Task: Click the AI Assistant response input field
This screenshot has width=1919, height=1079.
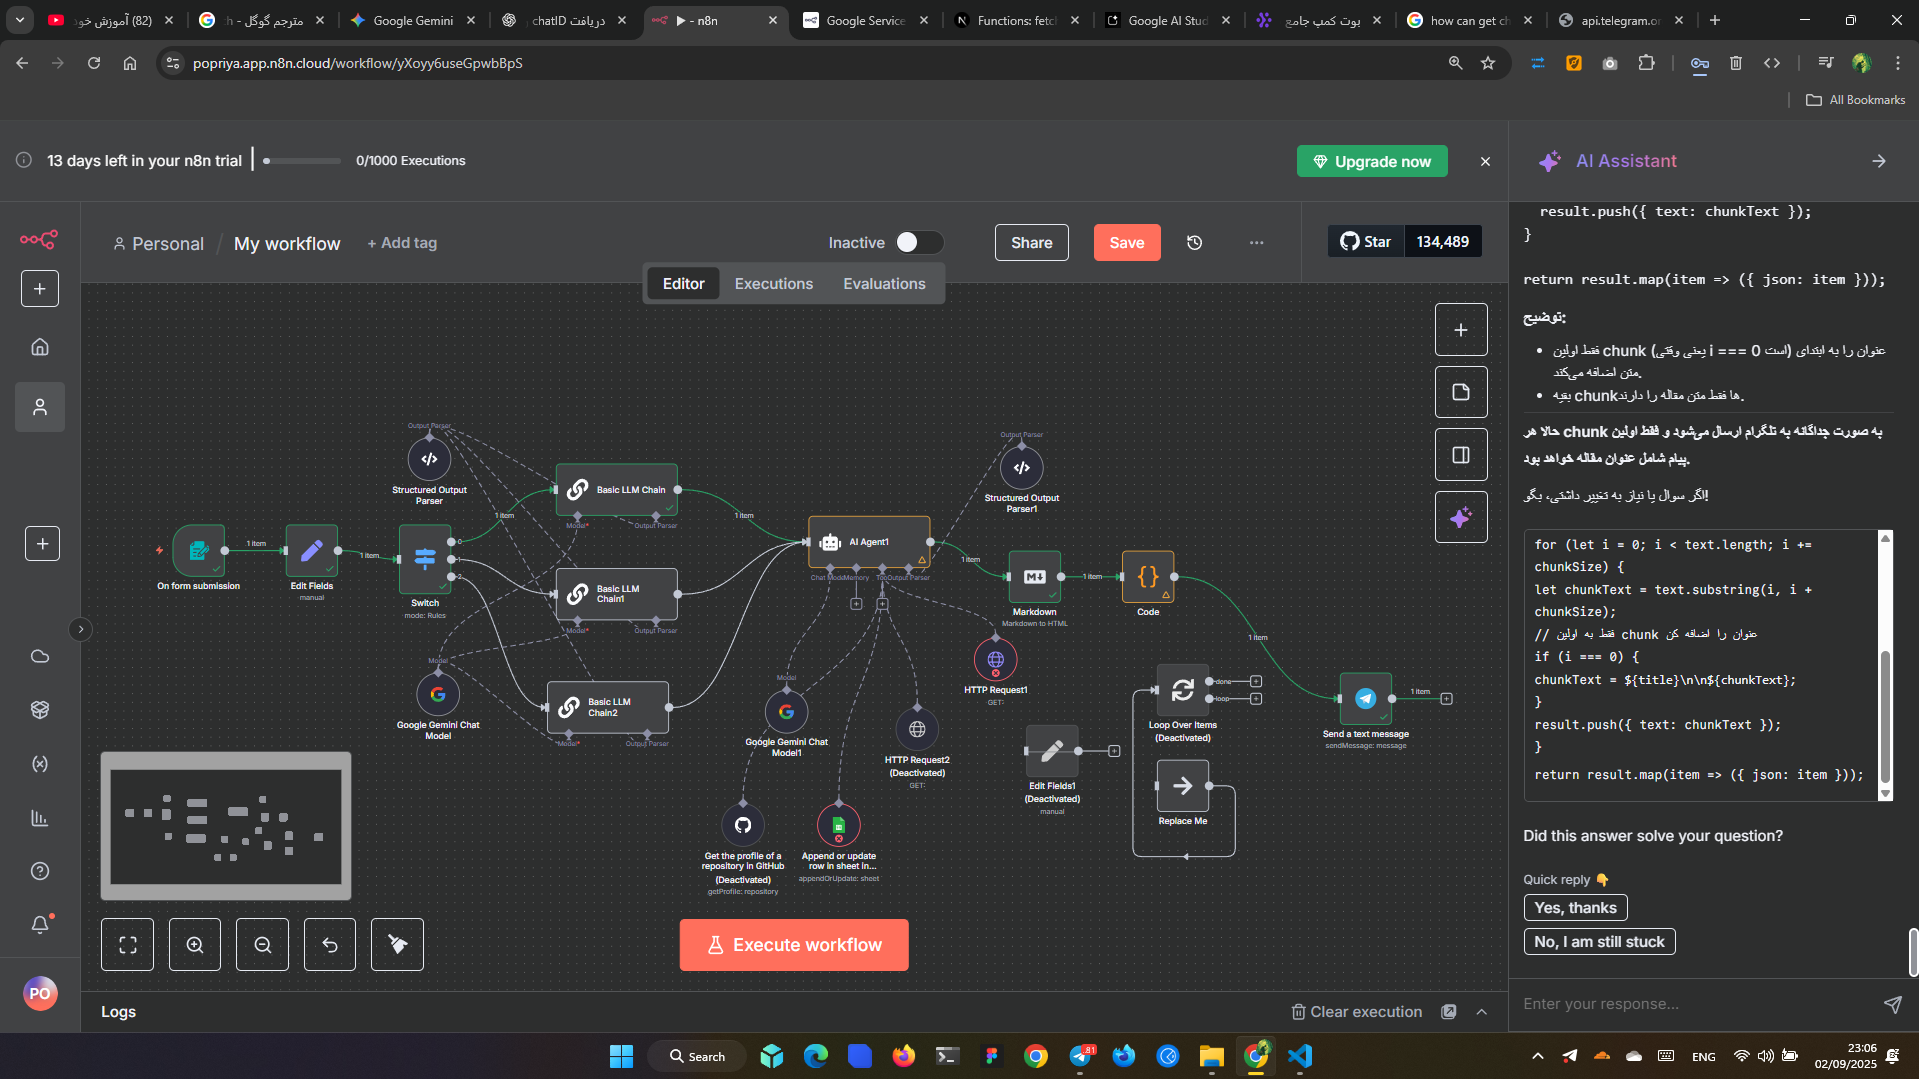Action: coord(1697,1004)
